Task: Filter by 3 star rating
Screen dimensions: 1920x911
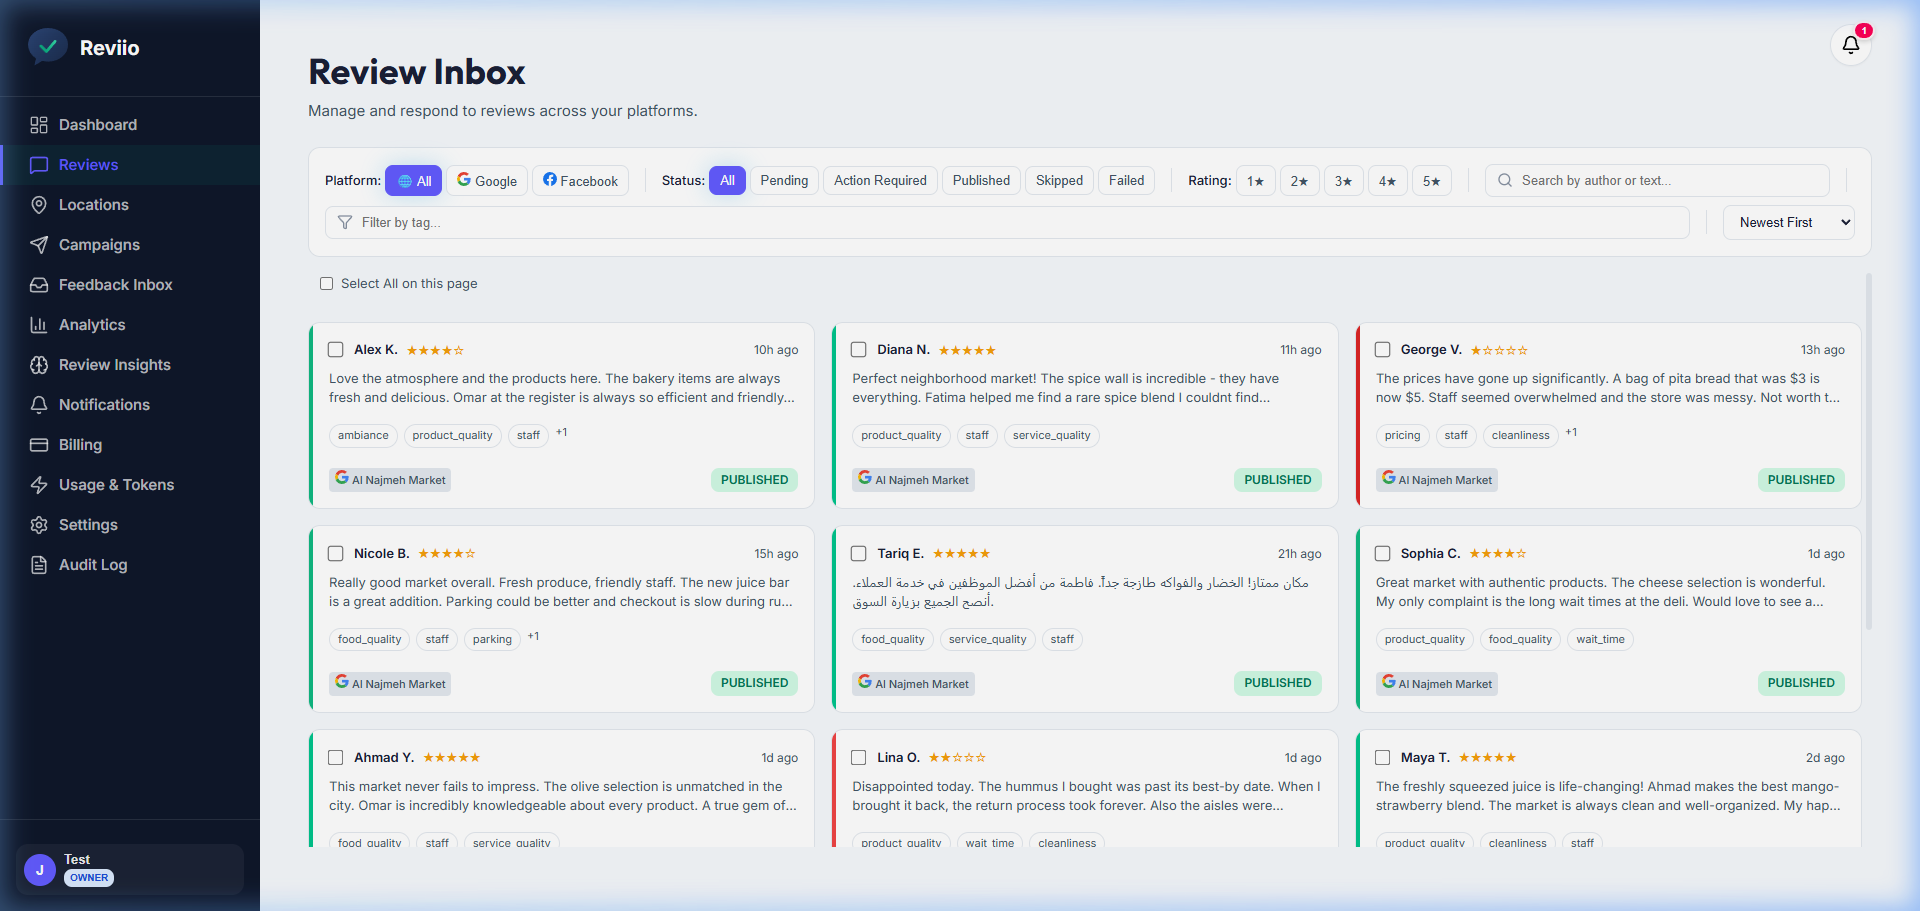Action: coord(1343,181)
